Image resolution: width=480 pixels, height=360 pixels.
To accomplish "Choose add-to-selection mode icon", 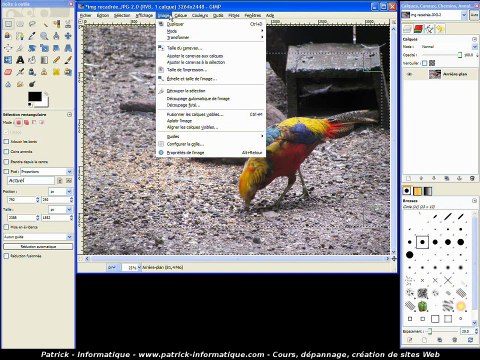I will (x=26, y=123).
